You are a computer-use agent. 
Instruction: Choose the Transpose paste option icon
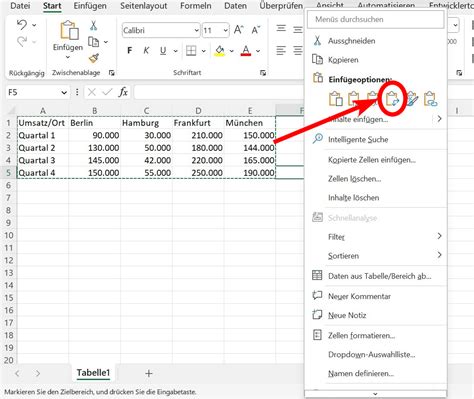coord(393,99)
